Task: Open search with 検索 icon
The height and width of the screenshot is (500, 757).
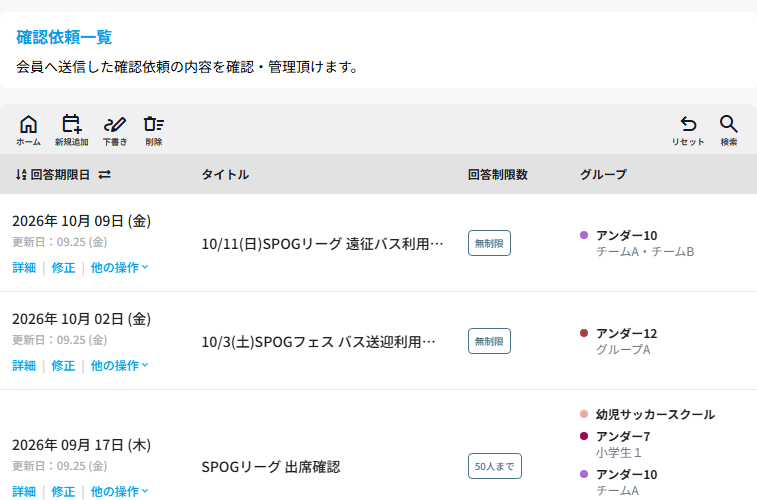Action: coord(729,130)
